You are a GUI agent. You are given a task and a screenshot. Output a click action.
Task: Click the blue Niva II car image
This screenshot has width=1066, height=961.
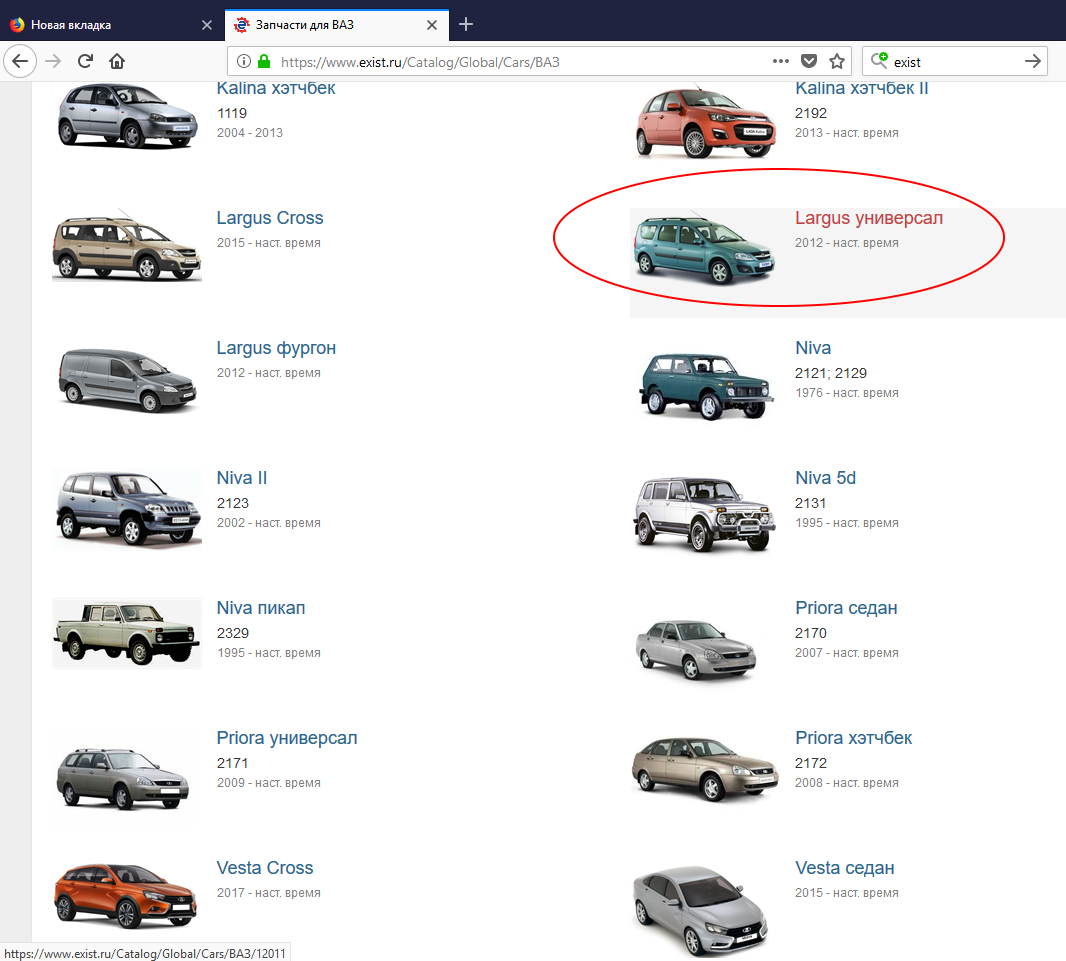pos(126,509)
